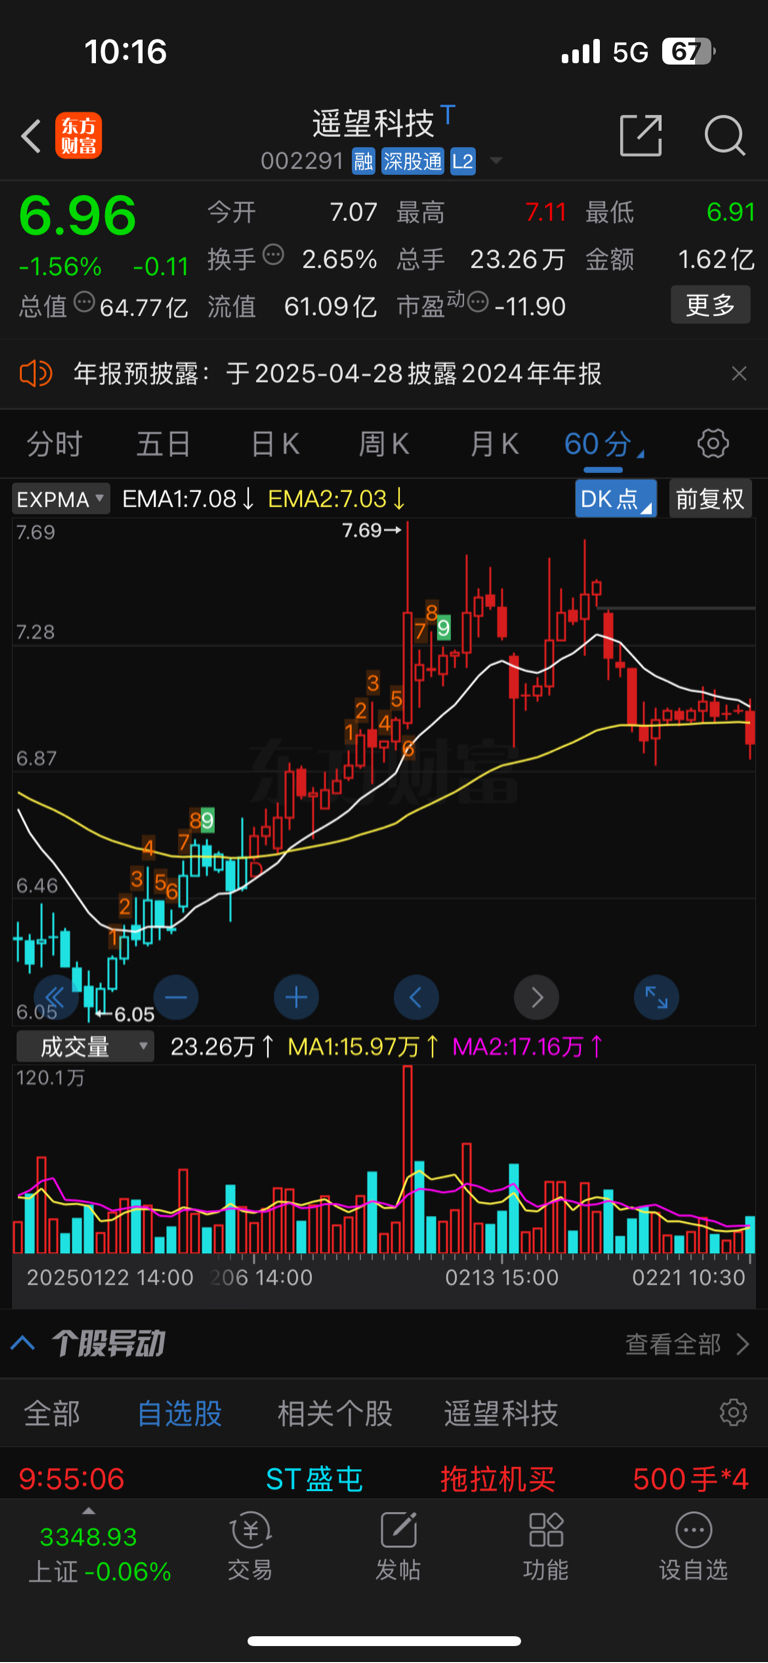Open 个股异动 settings gear
This screenshot has width=768, height=1663.
pyautogui.click(x=733, y=1412)
